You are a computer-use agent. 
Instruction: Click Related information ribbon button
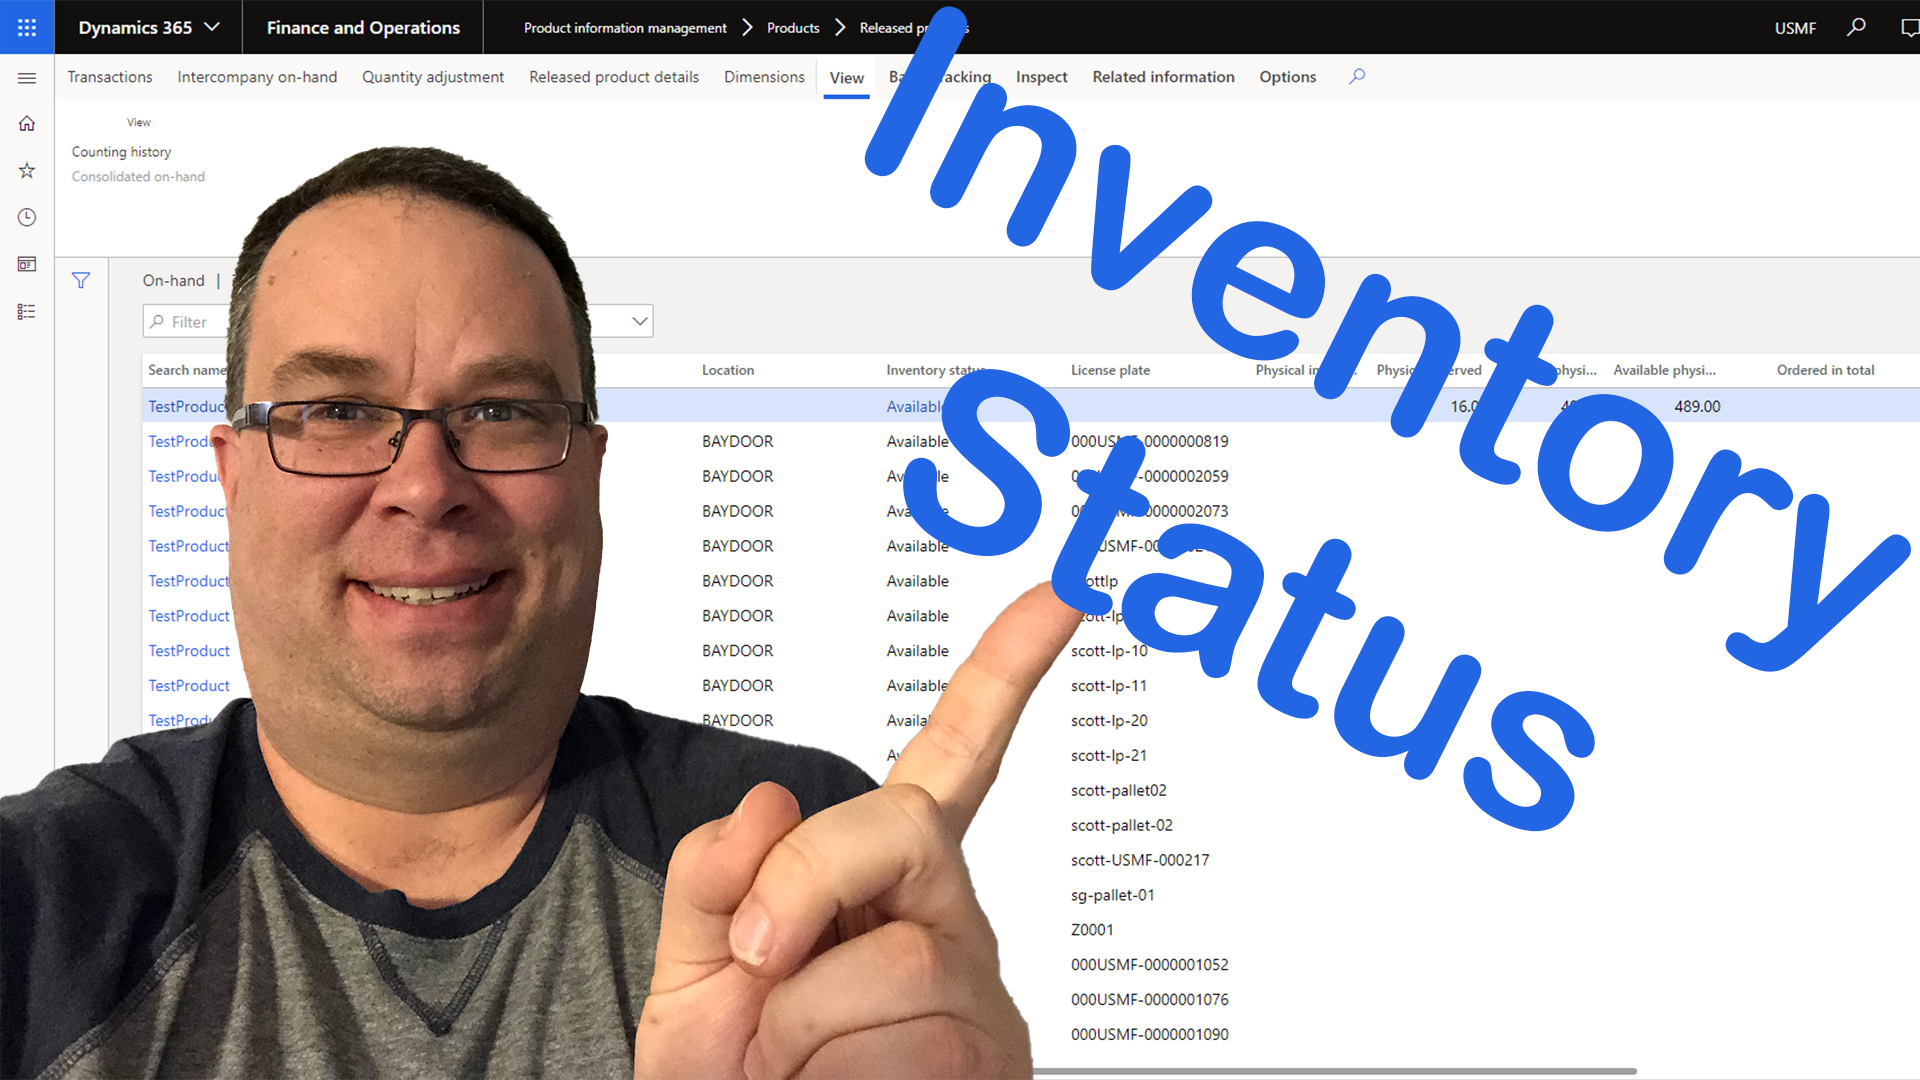tap(1164, 76)
